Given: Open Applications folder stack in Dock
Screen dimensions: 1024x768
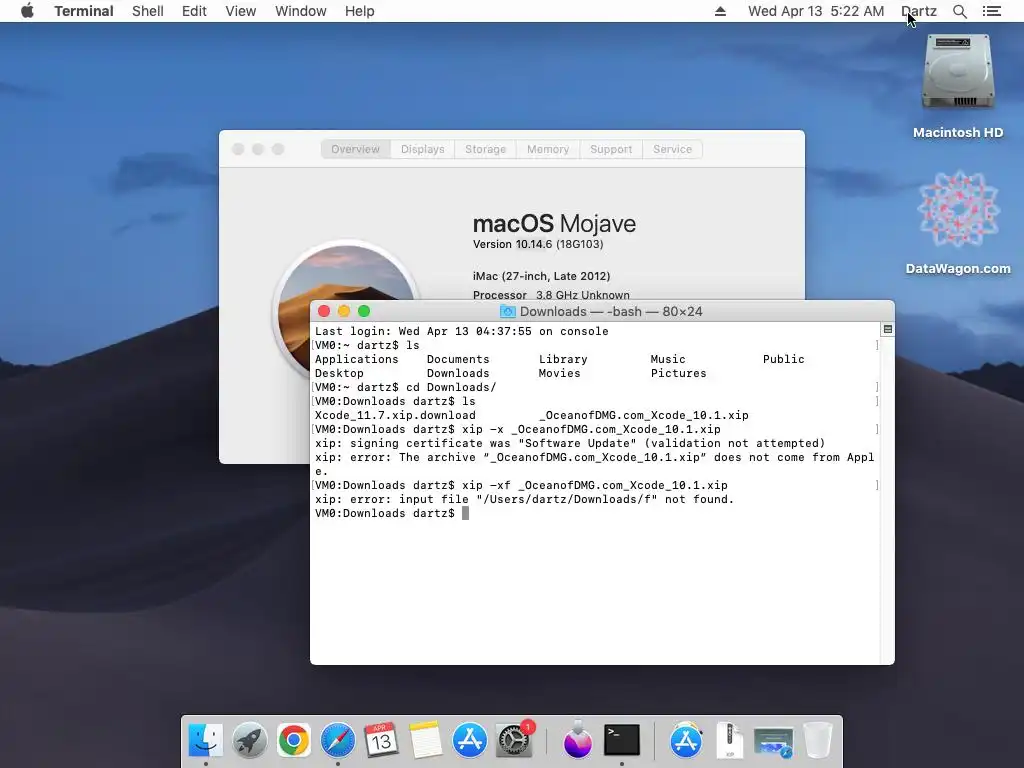Looking at the screenshot, I should 686,740.
